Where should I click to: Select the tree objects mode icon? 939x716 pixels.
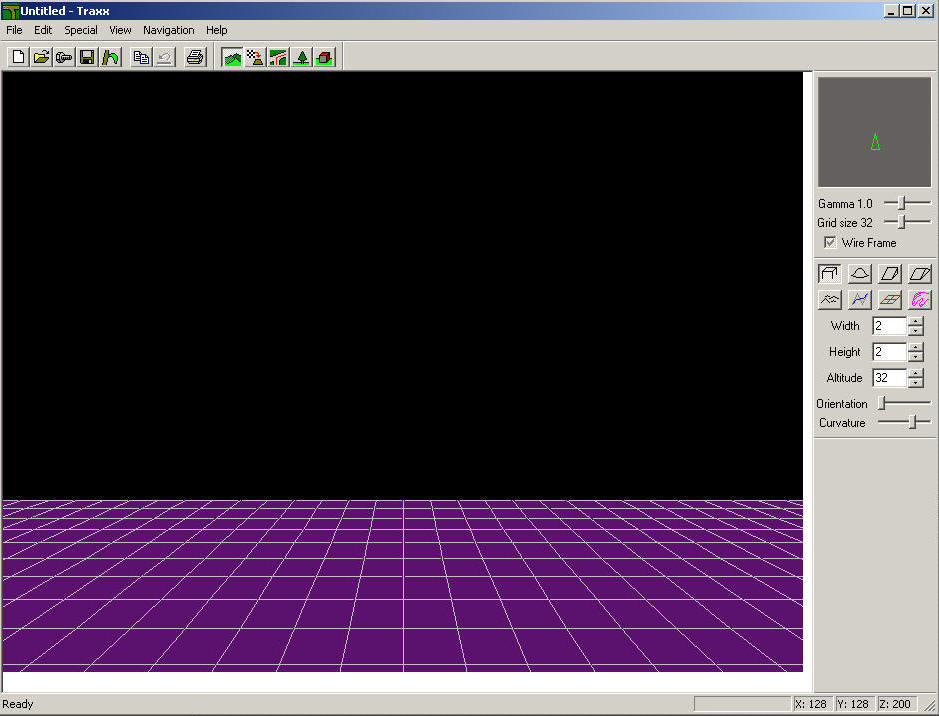point(301,57)
